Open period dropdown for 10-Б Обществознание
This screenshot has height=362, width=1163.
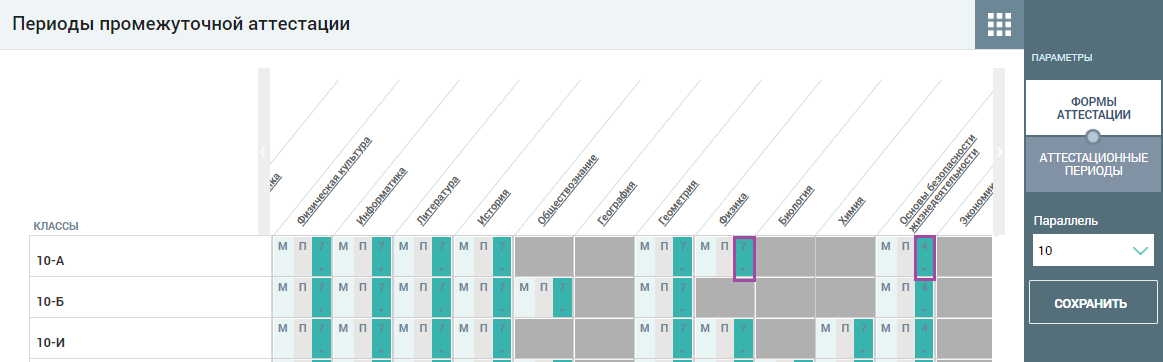(562, 297)
